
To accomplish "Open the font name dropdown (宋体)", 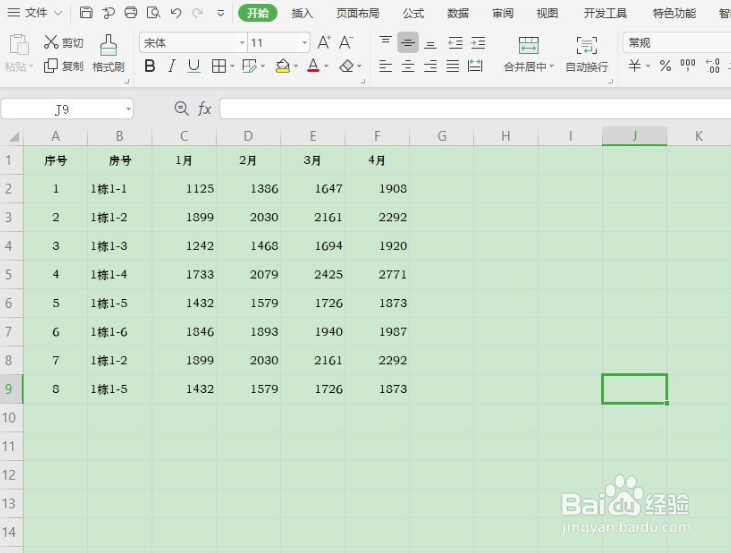I will click(x=242, y=43).
